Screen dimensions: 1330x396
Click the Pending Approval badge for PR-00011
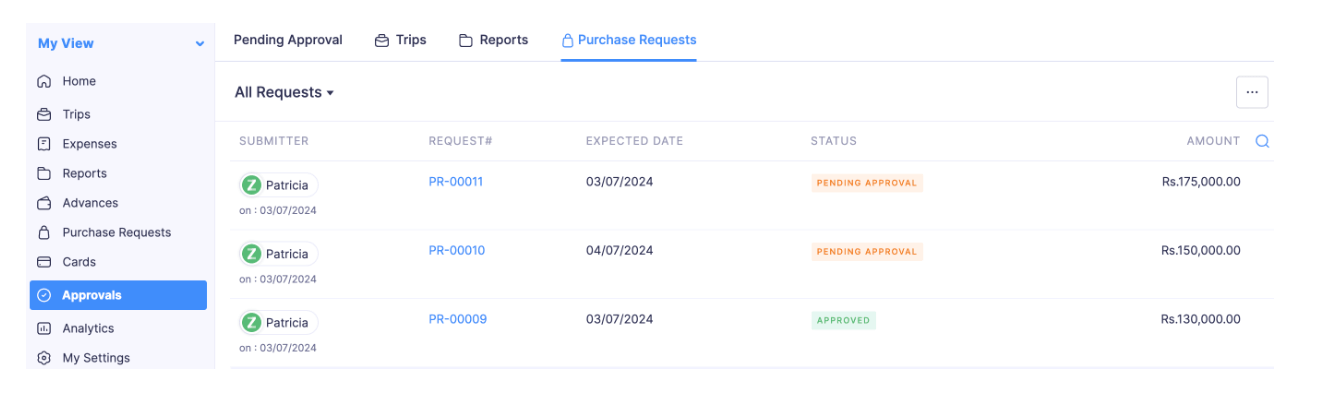click(867, 183)
